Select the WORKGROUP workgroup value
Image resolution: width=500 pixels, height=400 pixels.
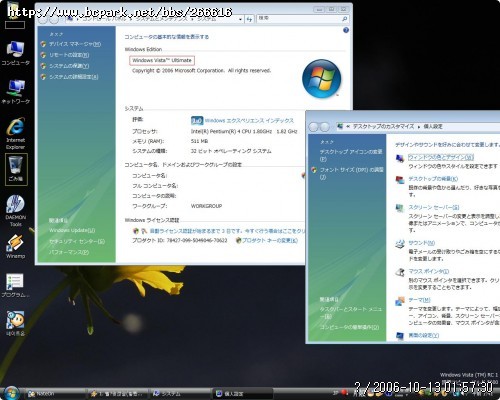coord(206,206)
